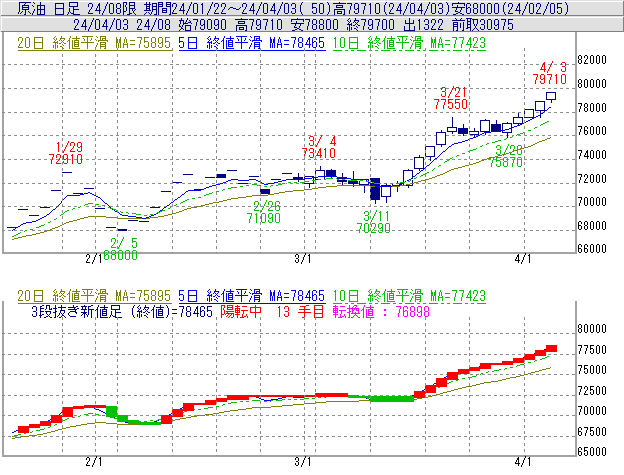Select 10日 終値平滑 legend in candlestick chart
Viewport: 624px width, 475px height.
409,43
